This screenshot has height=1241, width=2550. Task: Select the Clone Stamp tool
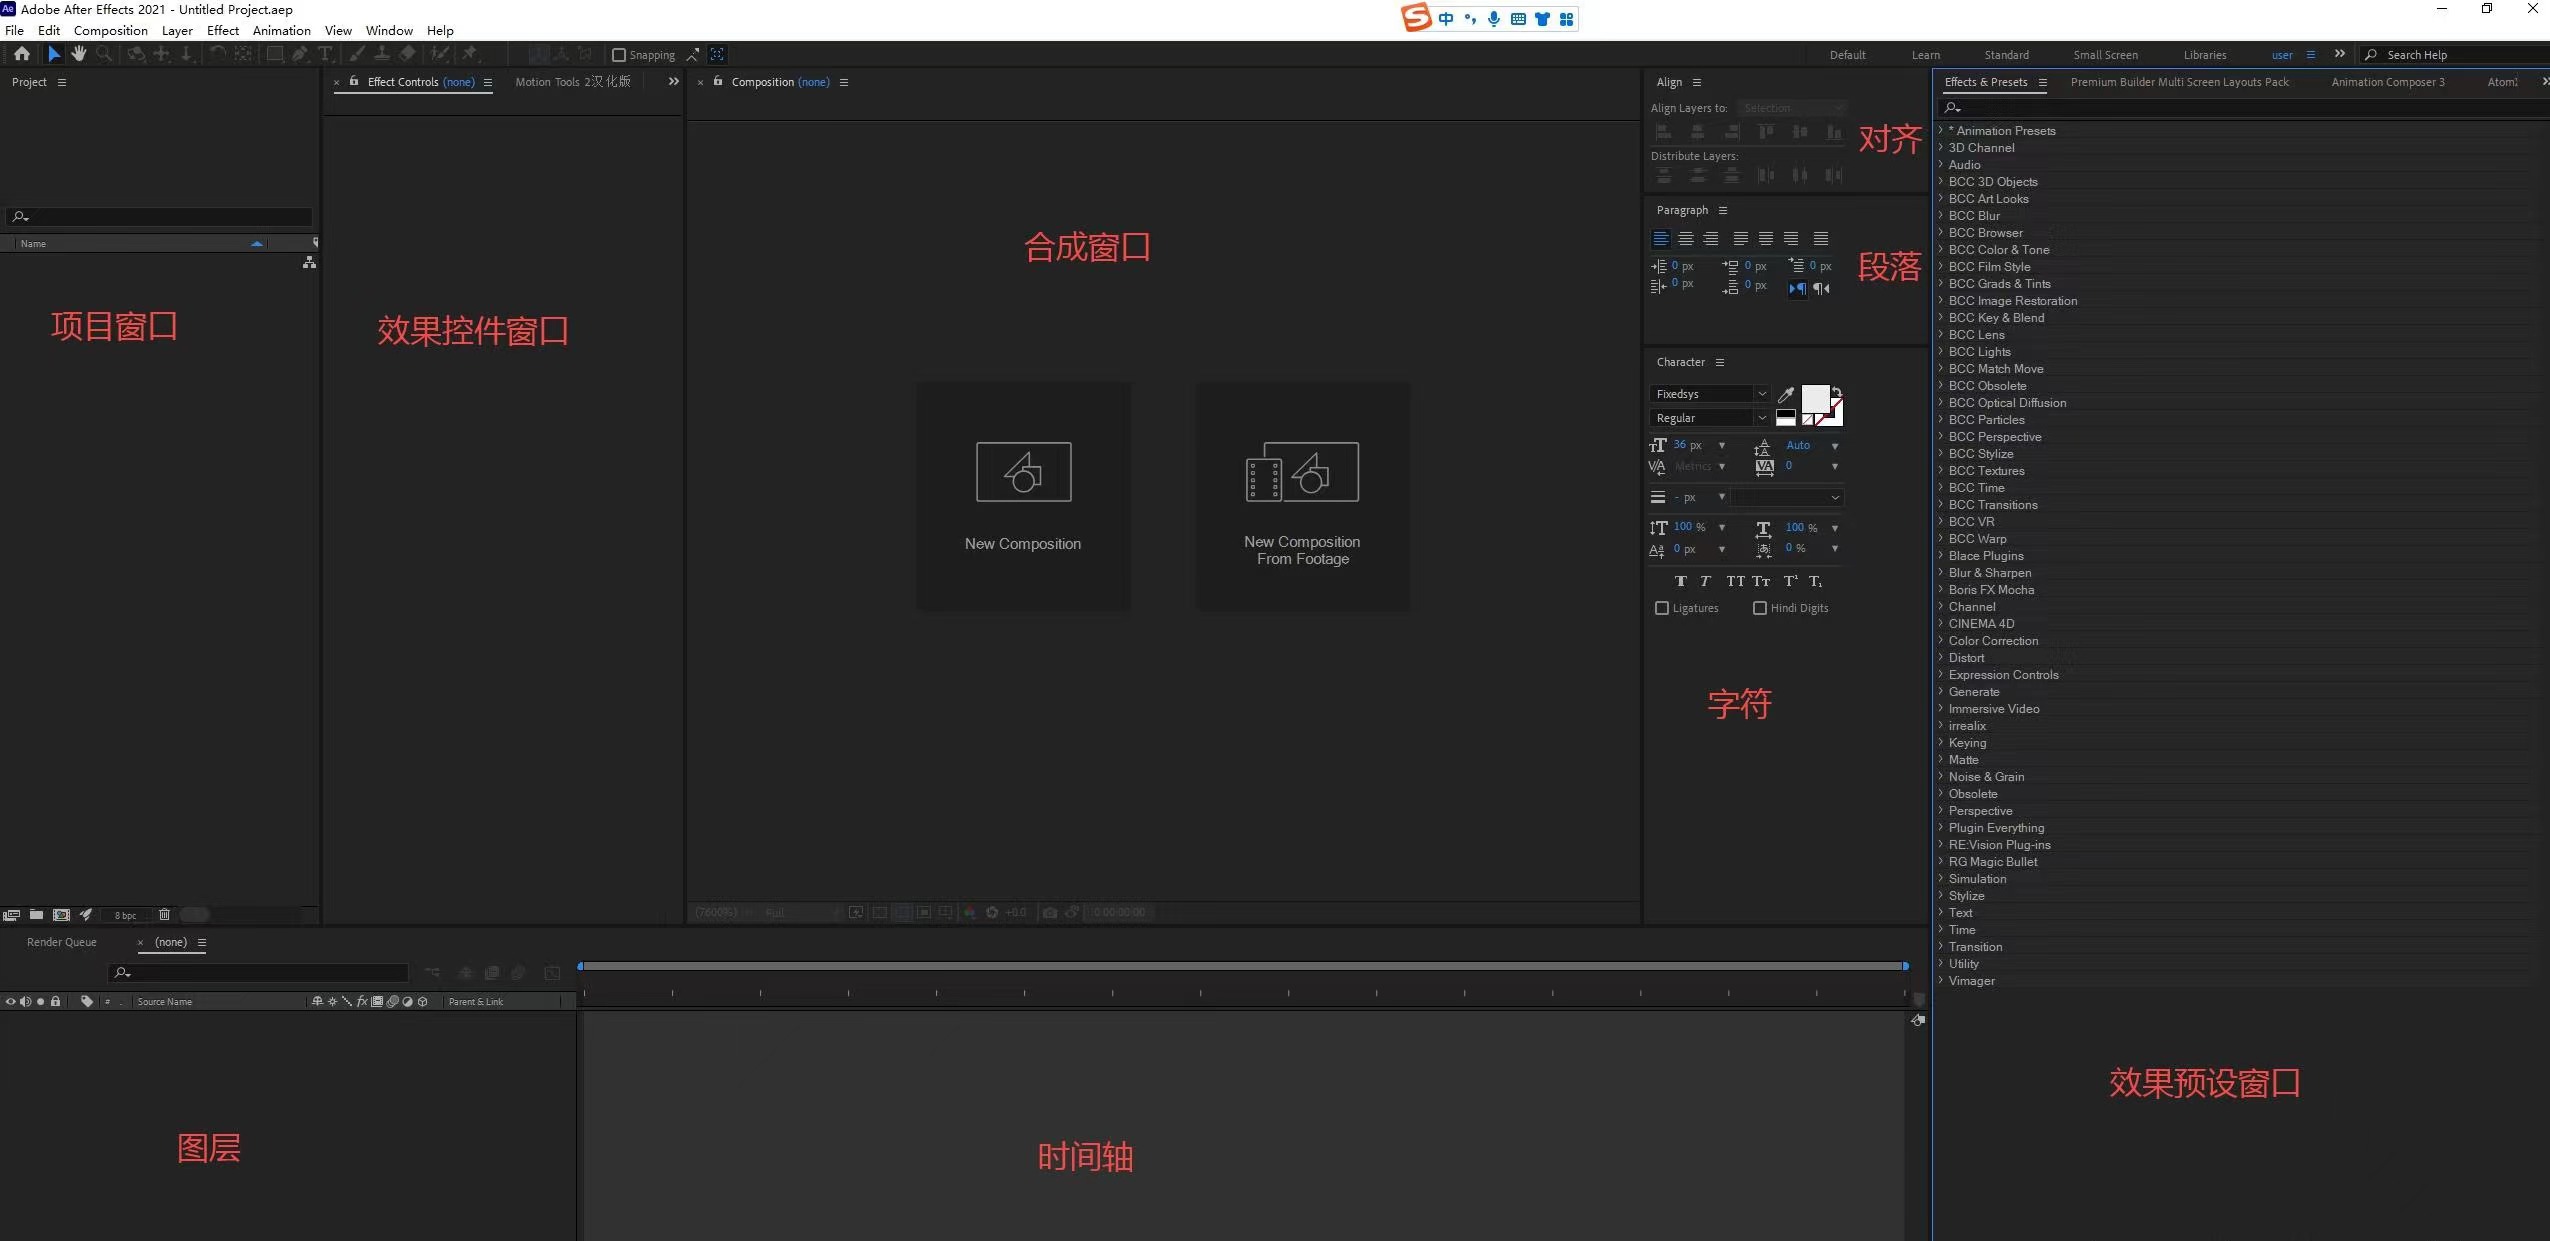pyautogui.click(x=382, y=54)
